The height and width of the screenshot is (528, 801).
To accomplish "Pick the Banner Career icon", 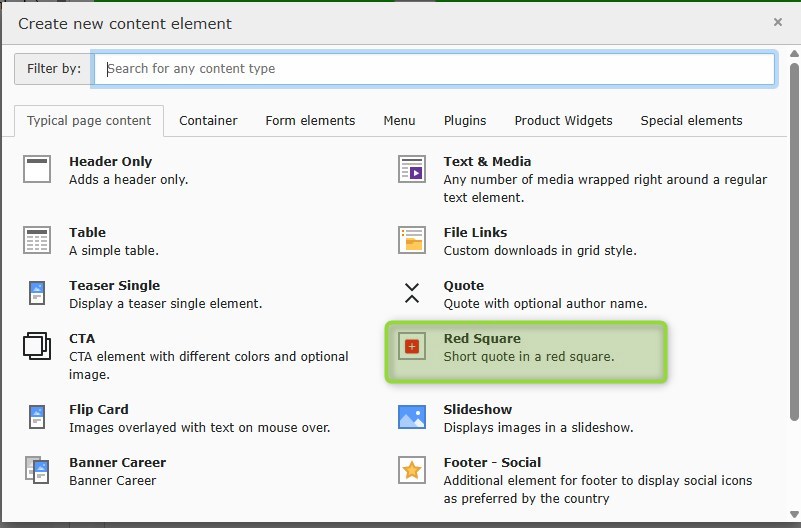I will pyautogui.click(x=37, y=470).
